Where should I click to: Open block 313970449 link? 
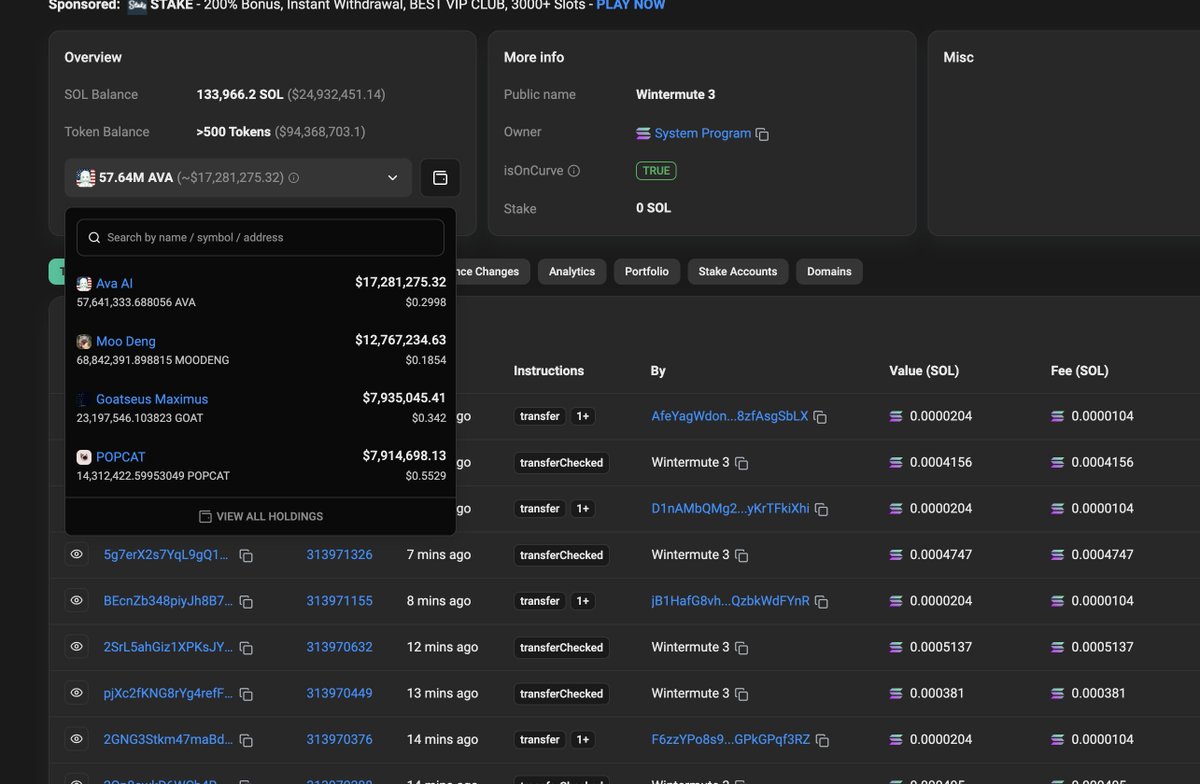point(339,693)
